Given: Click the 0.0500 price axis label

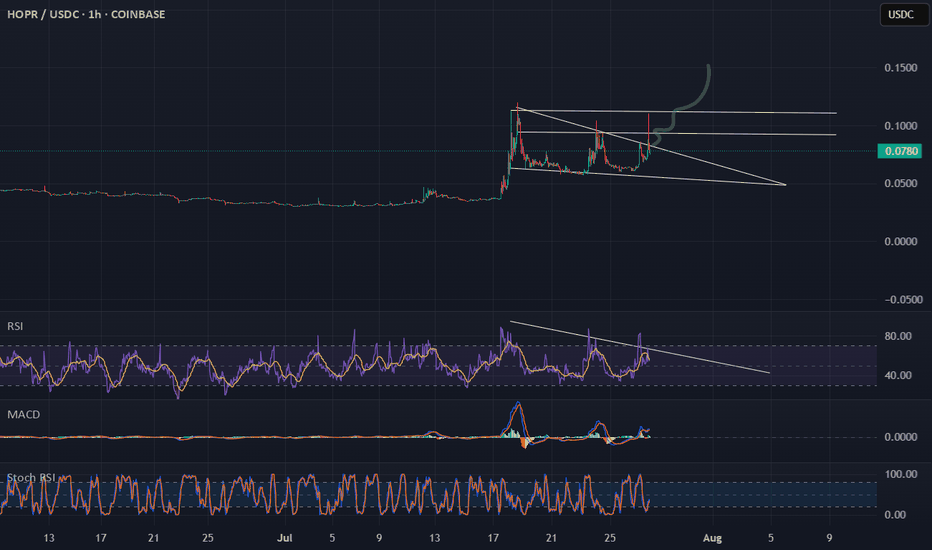Looking at the screenshot, I should 900,184.
